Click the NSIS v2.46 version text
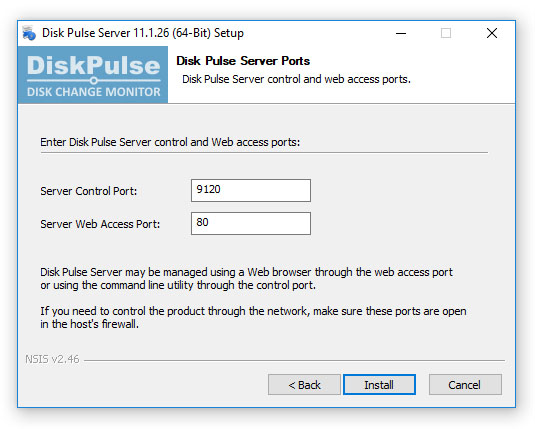The height and width of the screenshot is (429, 535). tap(52, 359)
